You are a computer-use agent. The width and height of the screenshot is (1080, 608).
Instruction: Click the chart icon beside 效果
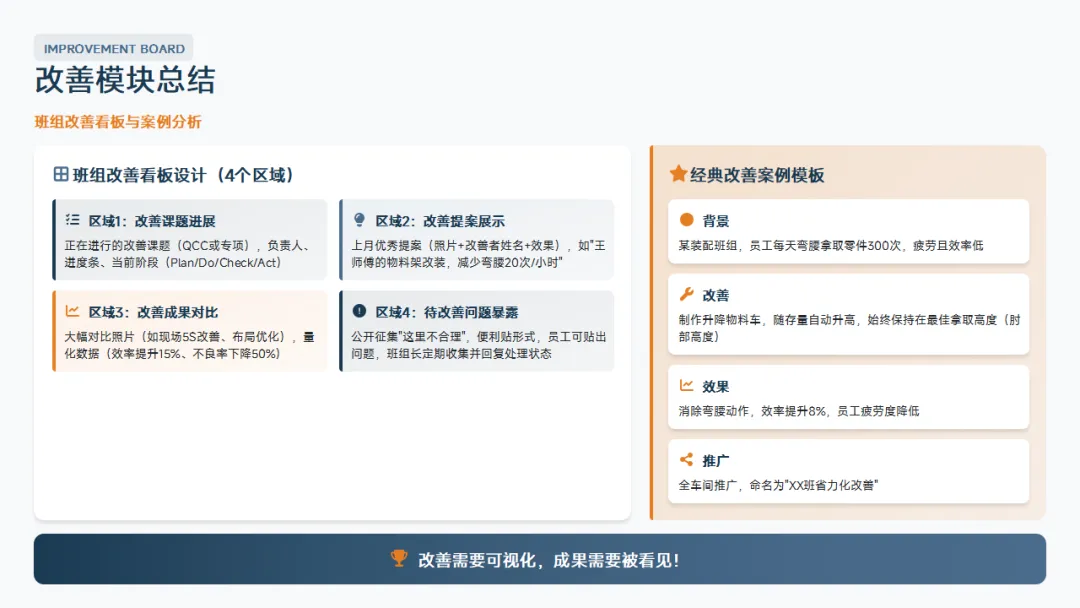point(686,386)
